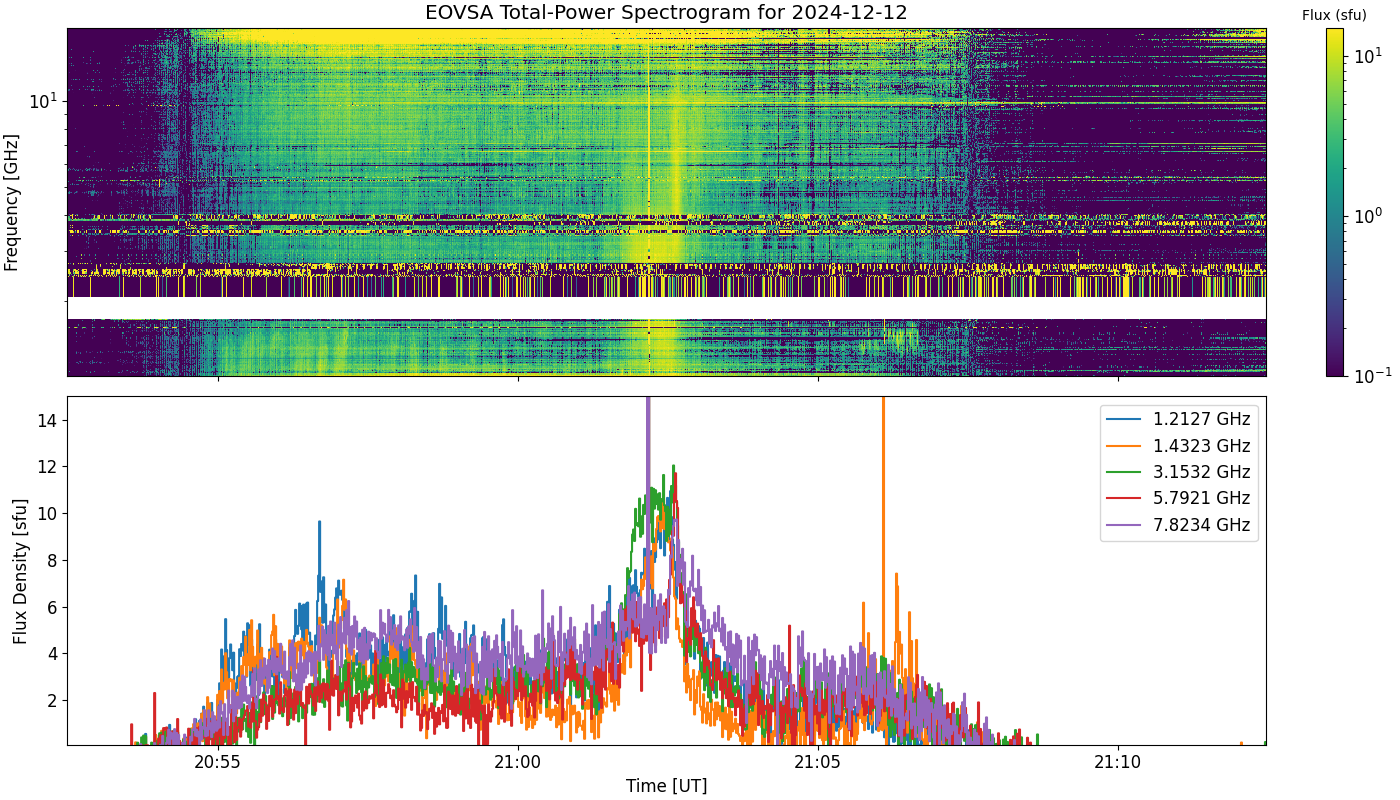This screenshot has width=1400, height=800.
Task: Click the 21:10 time tick label
Action: click(x=1117, y=761)
